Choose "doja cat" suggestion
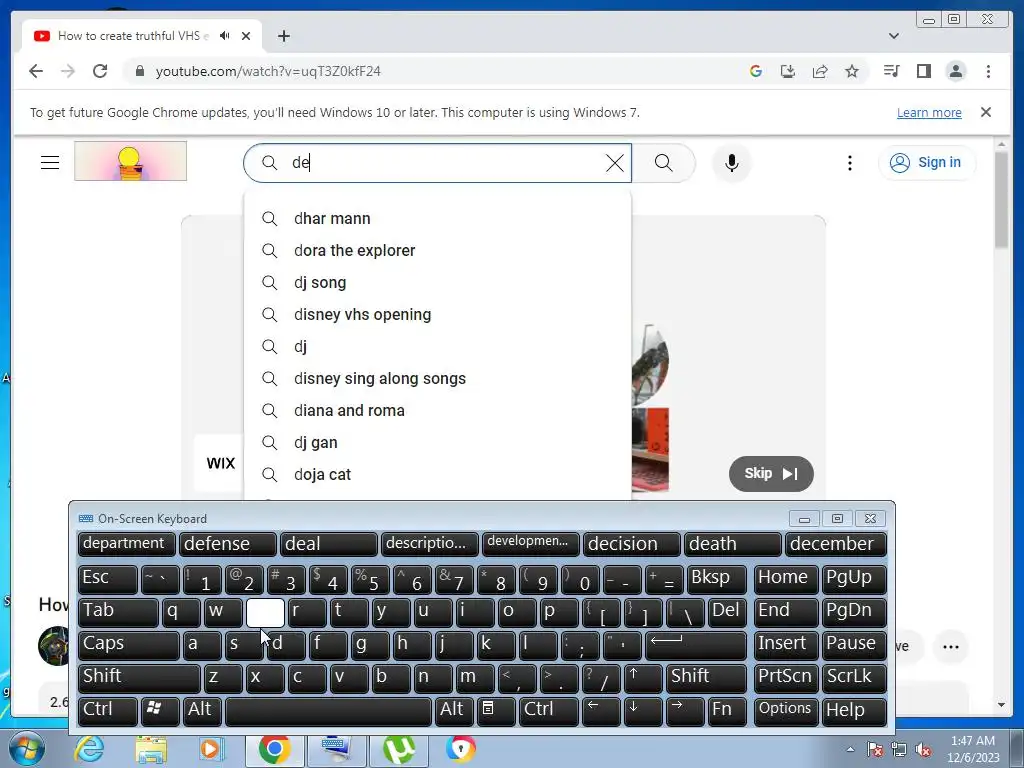Viewport: 1024px width, 768px height. pos(438,474)
